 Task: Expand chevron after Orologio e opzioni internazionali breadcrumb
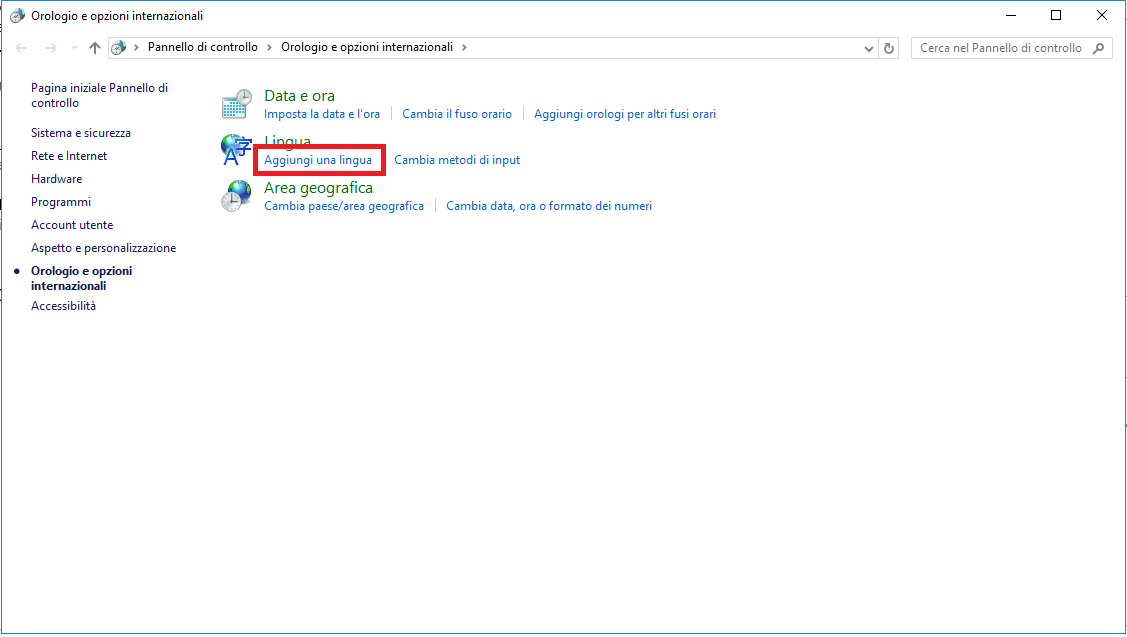point(464,47)
